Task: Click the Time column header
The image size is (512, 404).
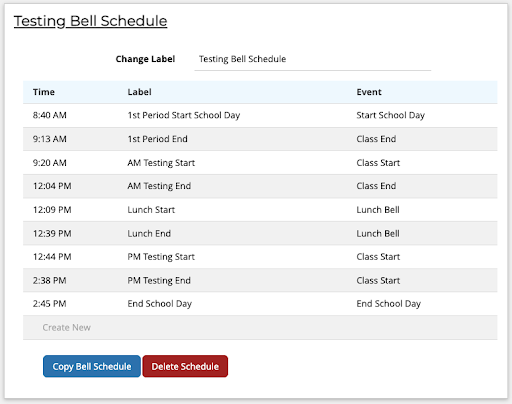Action: (x=44, y=92)
